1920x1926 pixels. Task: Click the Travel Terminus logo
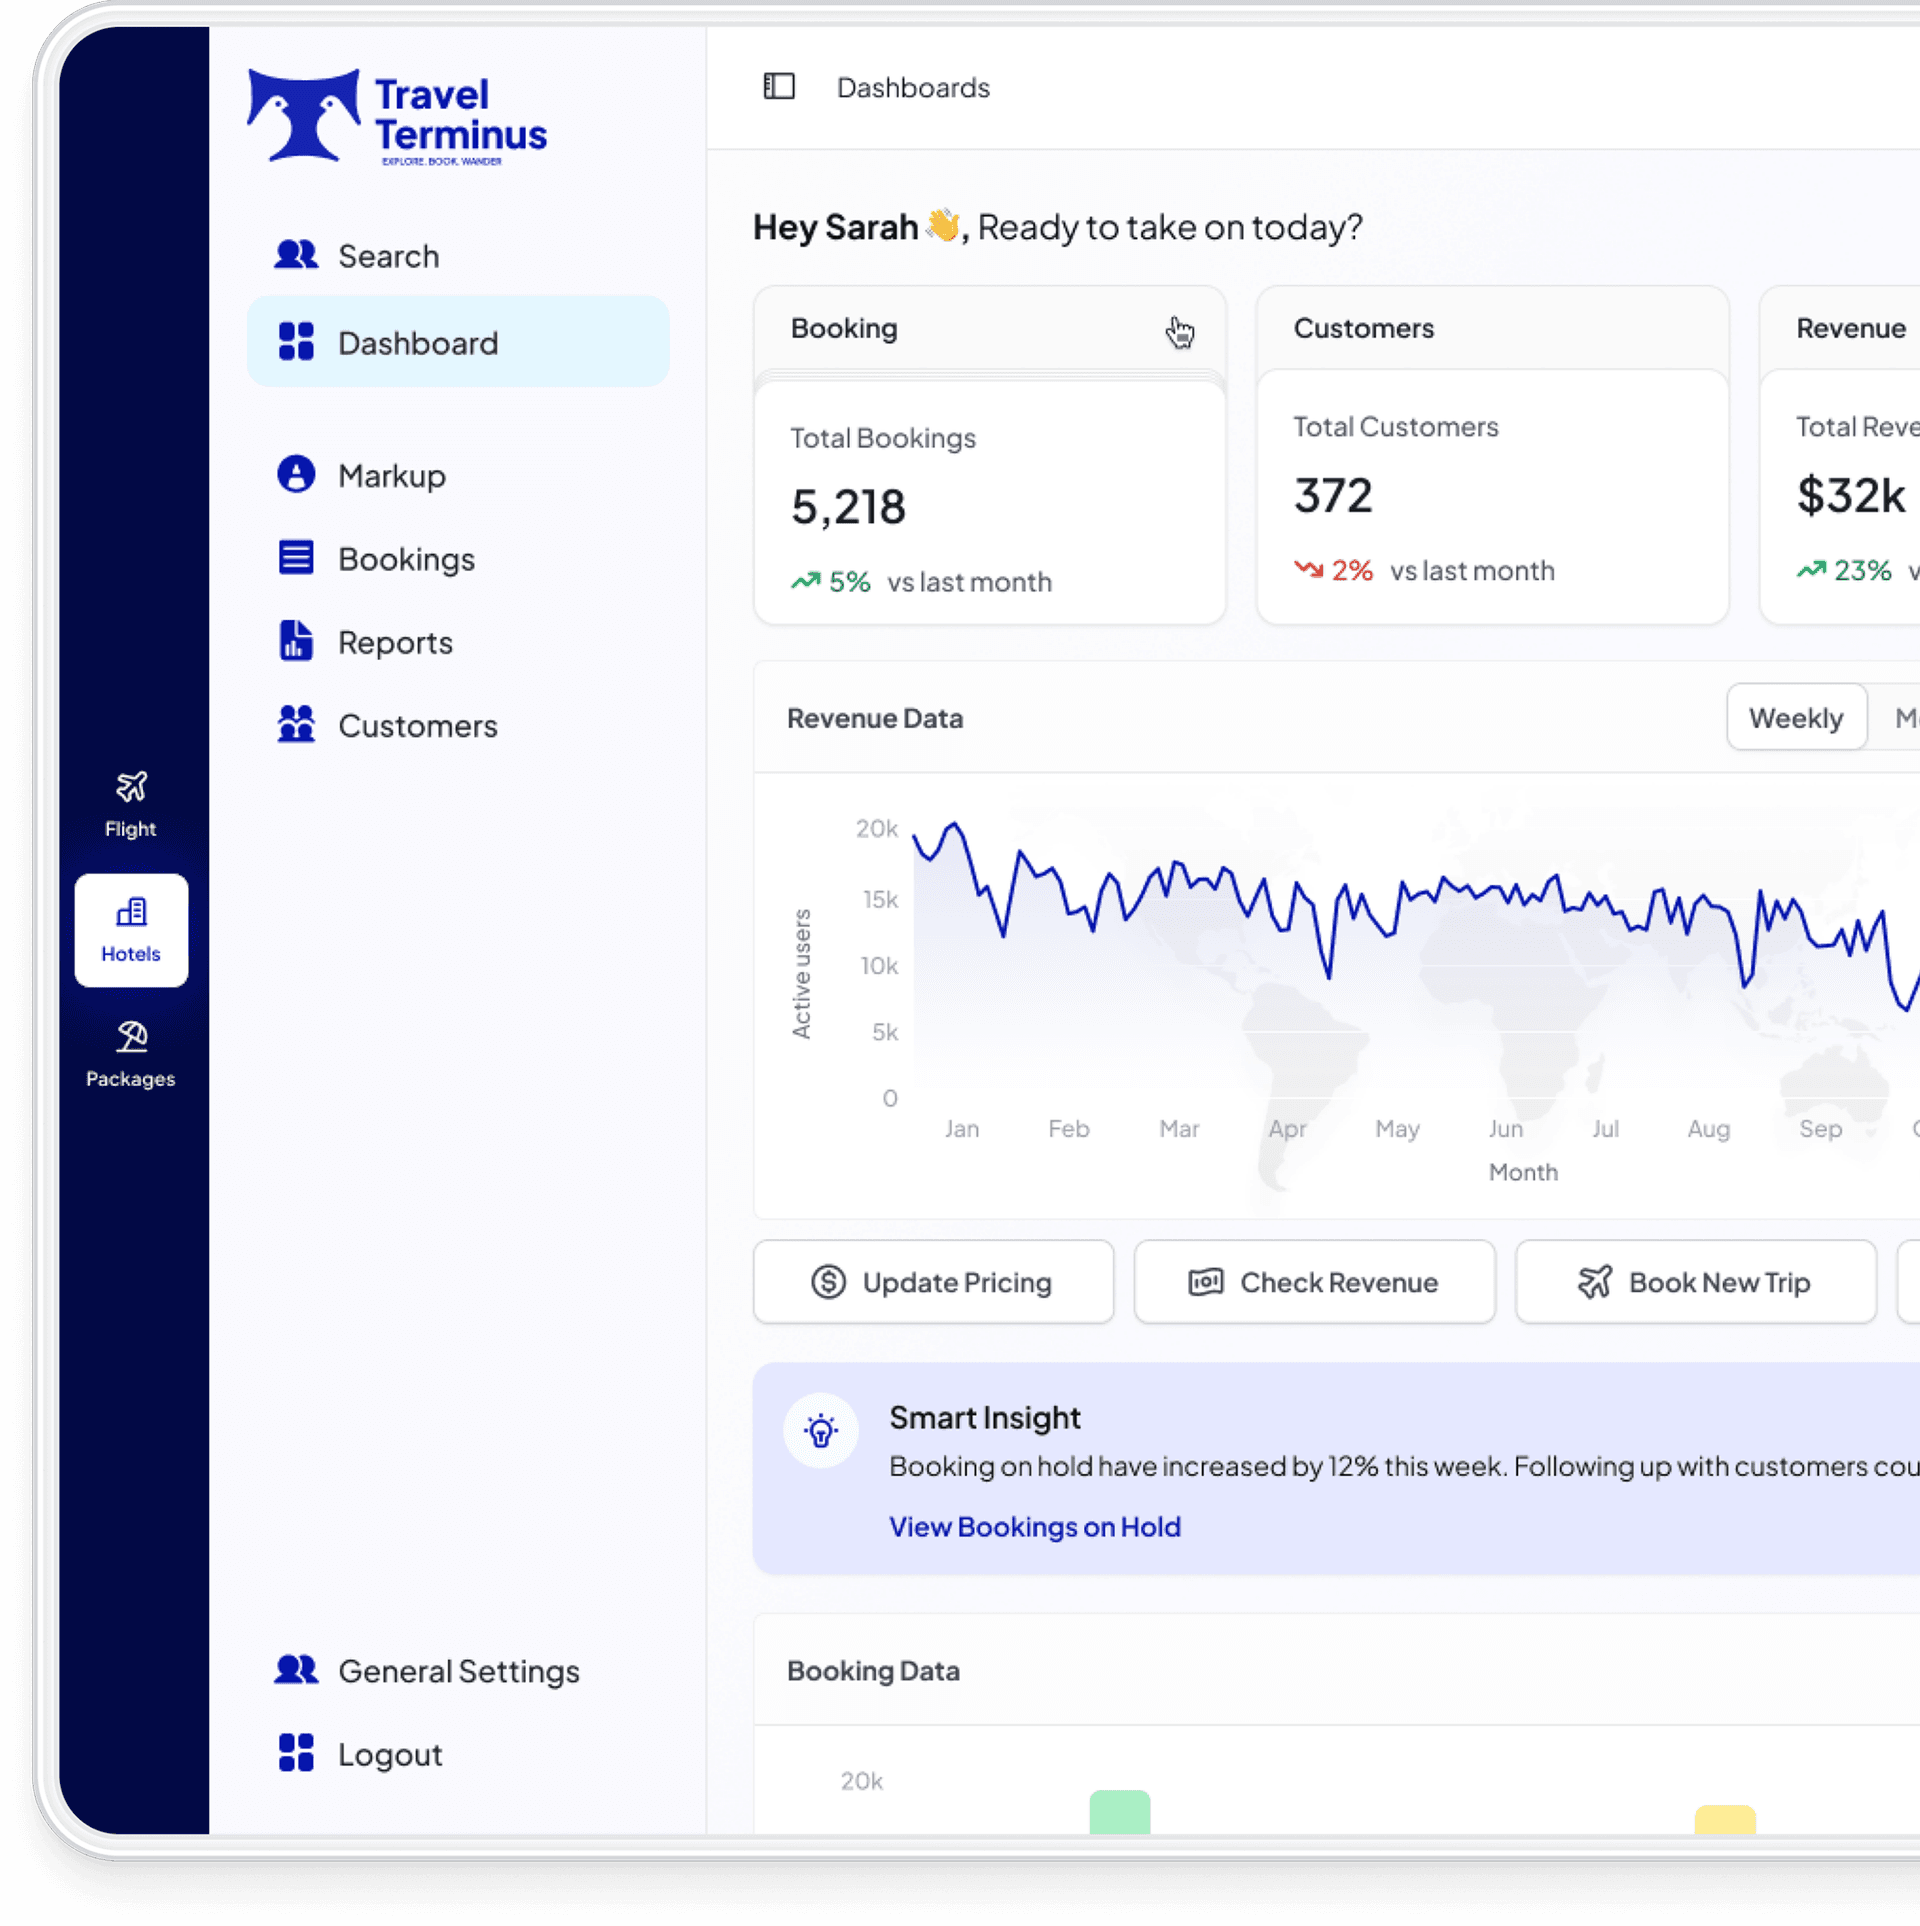tap(398, 117)
